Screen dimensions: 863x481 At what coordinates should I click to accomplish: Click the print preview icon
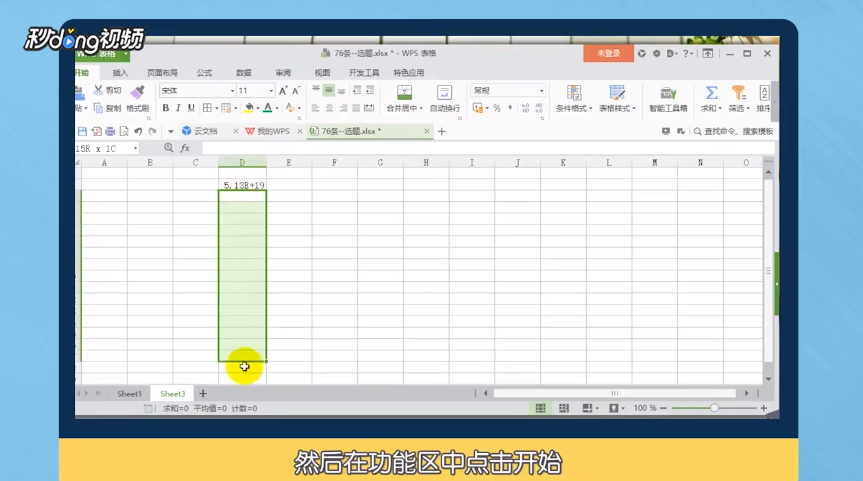tap(124, 131)
